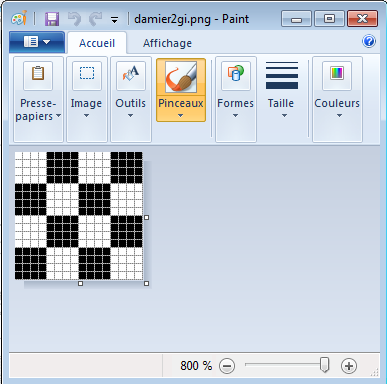The height and width of the screenshot is (384, 387).
Task: Click the bottom-right corner canvas resize handle
Action: (x=146, y=283)
